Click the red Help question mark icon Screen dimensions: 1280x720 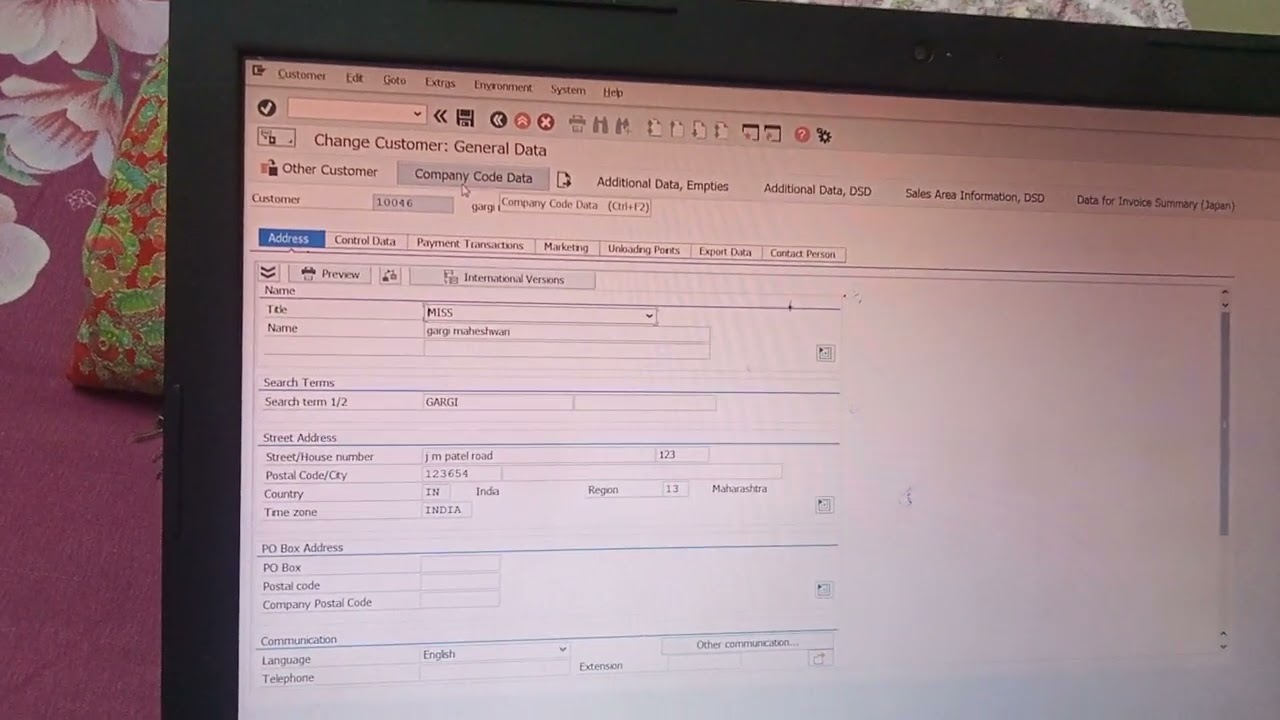[x=802, y=134]
